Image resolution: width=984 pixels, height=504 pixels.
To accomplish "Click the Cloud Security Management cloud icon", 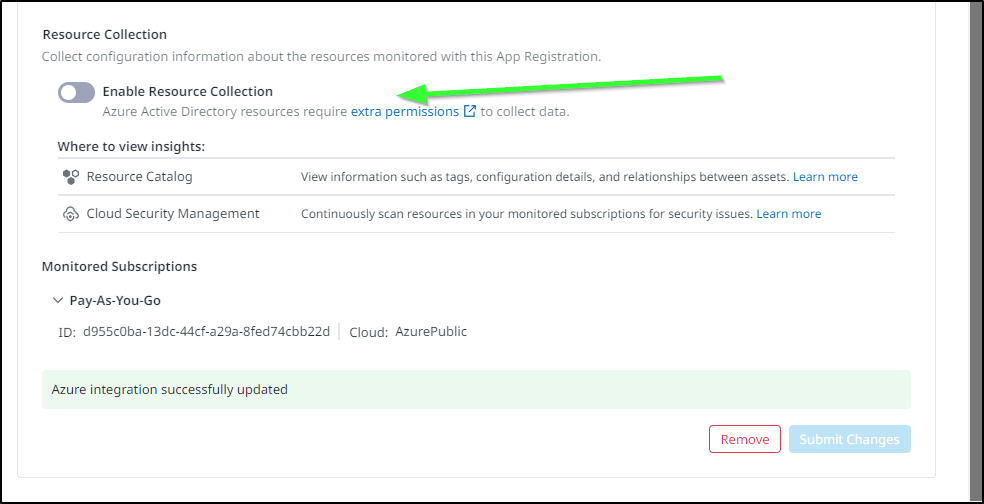I will point(70,214).
